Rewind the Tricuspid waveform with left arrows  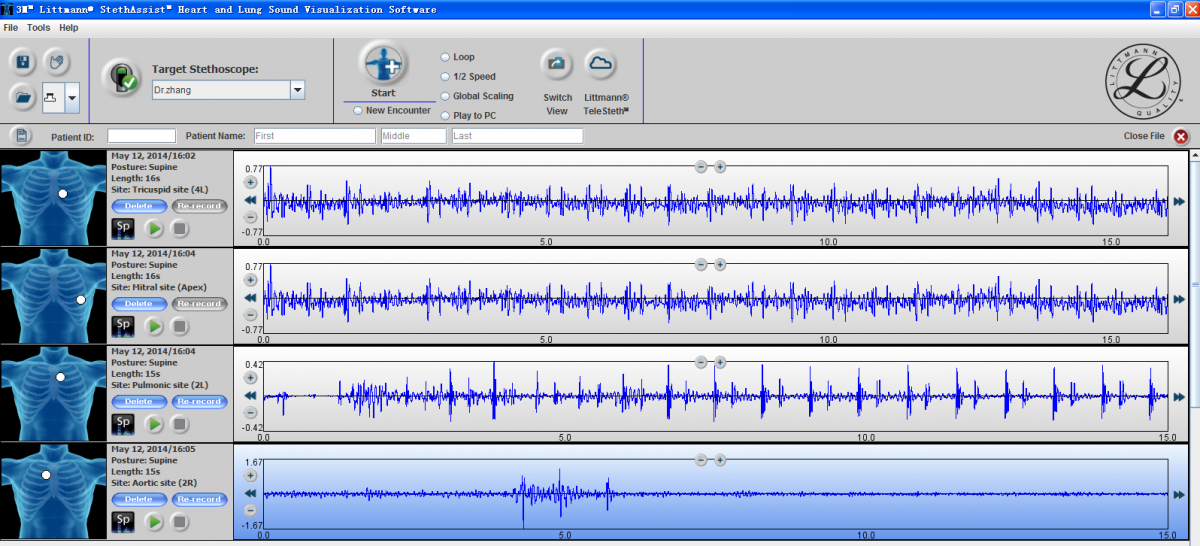coord(251,200)
